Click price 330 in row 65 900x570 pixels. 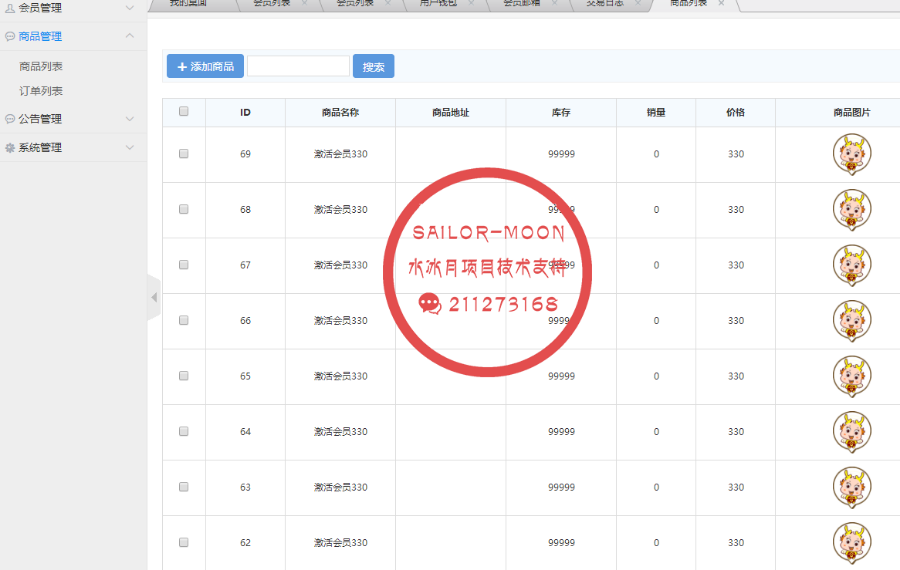click(x=736, y=376)
